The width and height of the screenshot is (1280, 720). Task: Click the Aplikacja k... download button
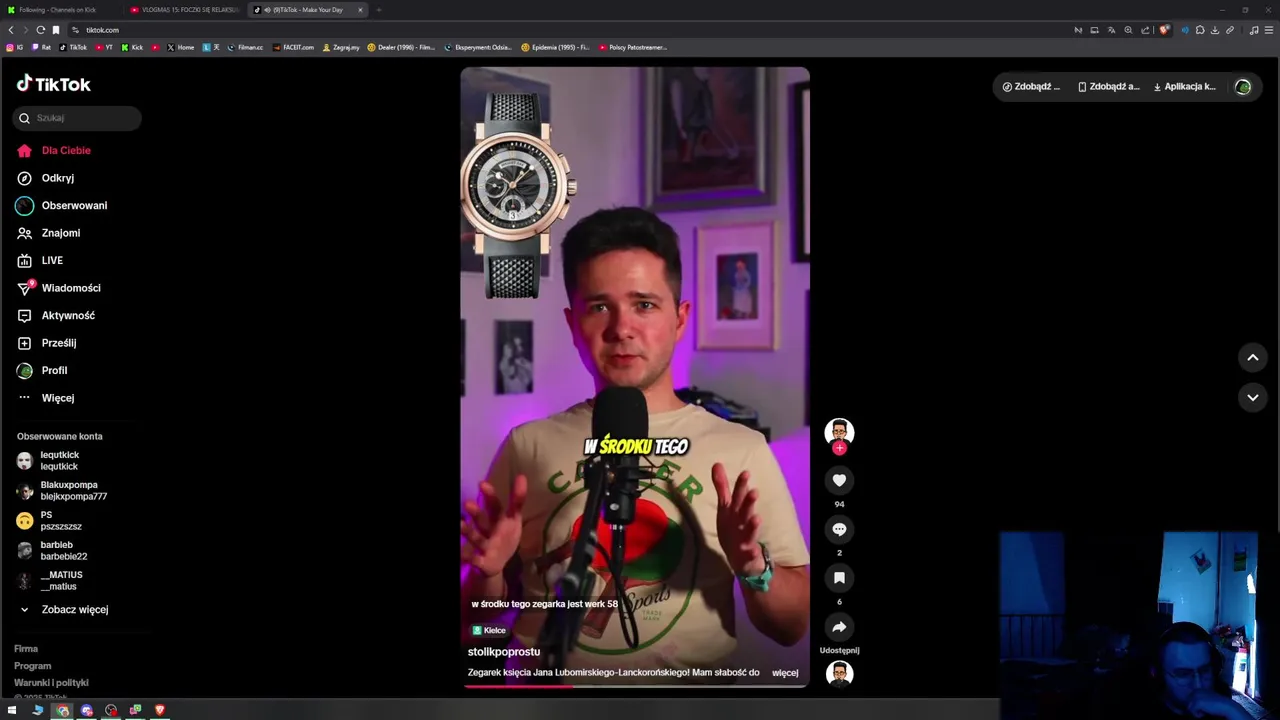[1184, 87]
